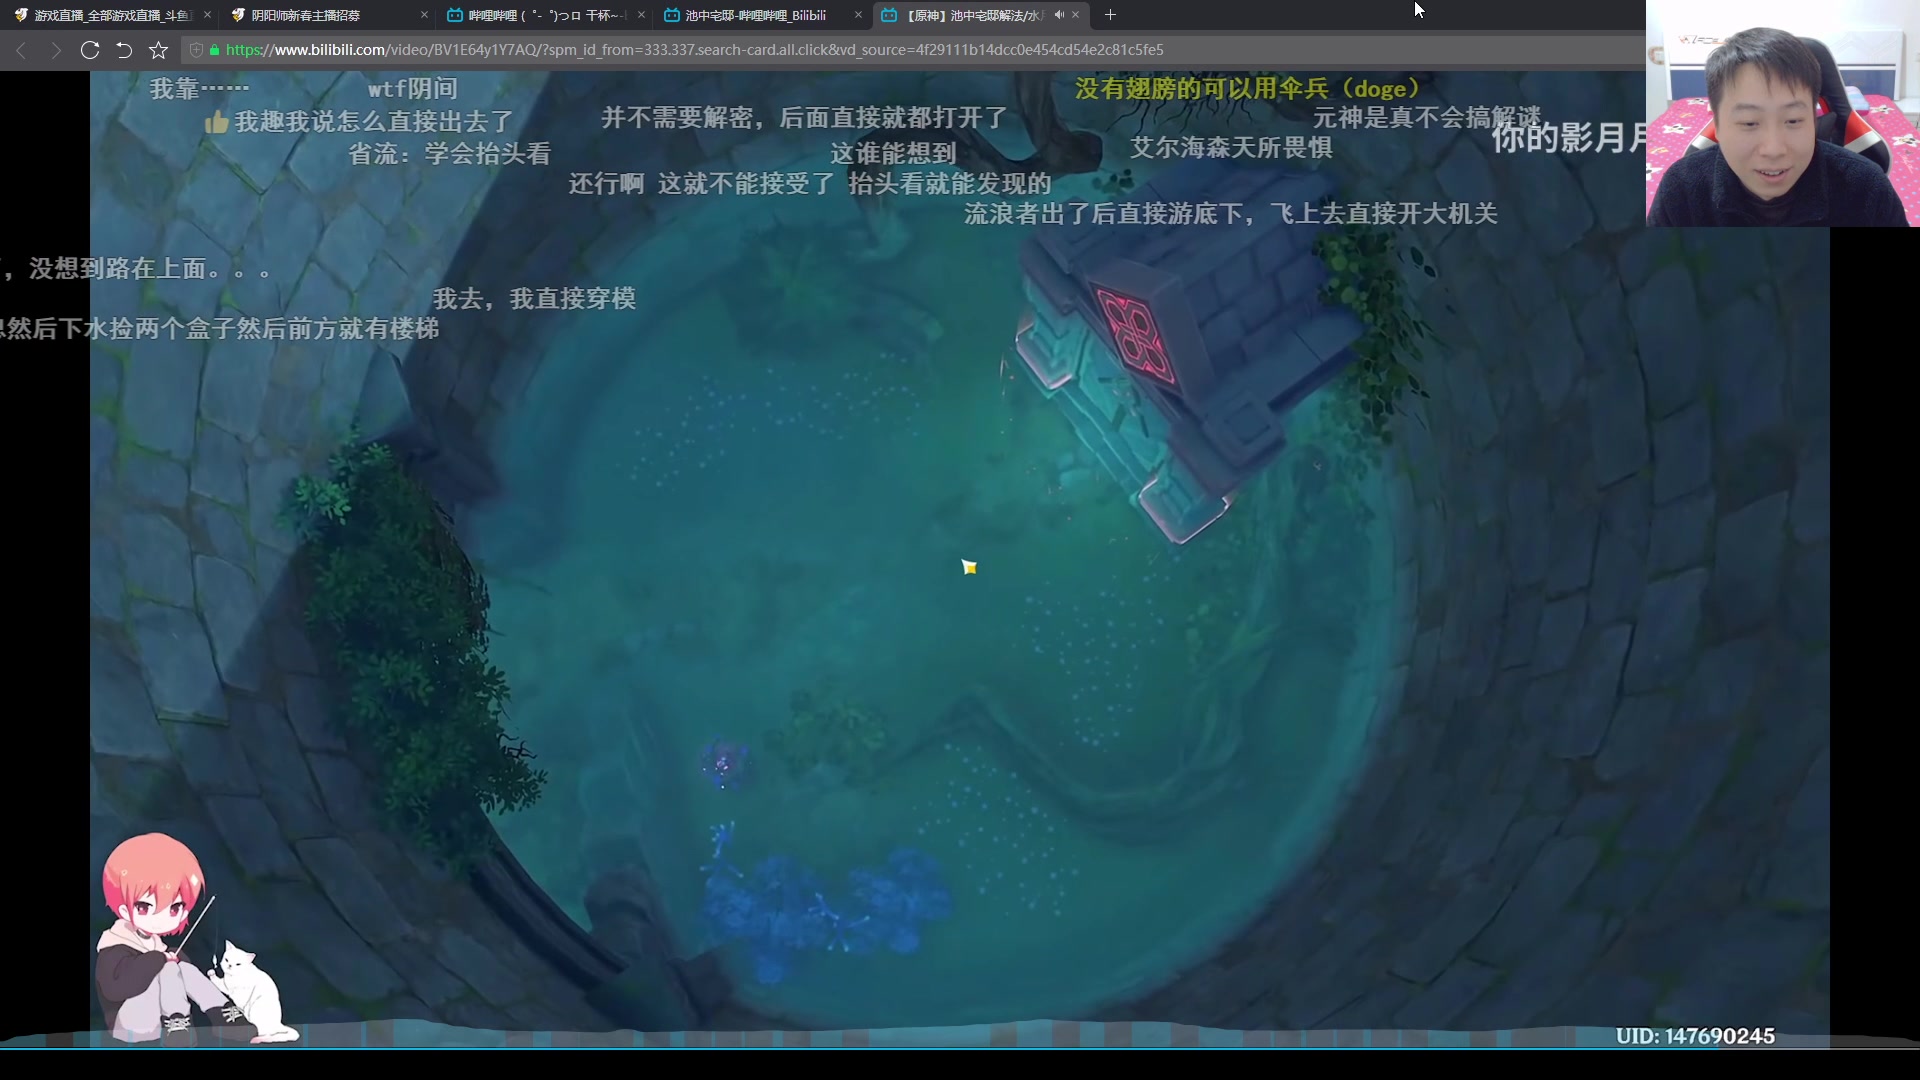Screen dimensions: 1920x1080
Task: Click the browser back arrow icon
Action: click(21, 50)
